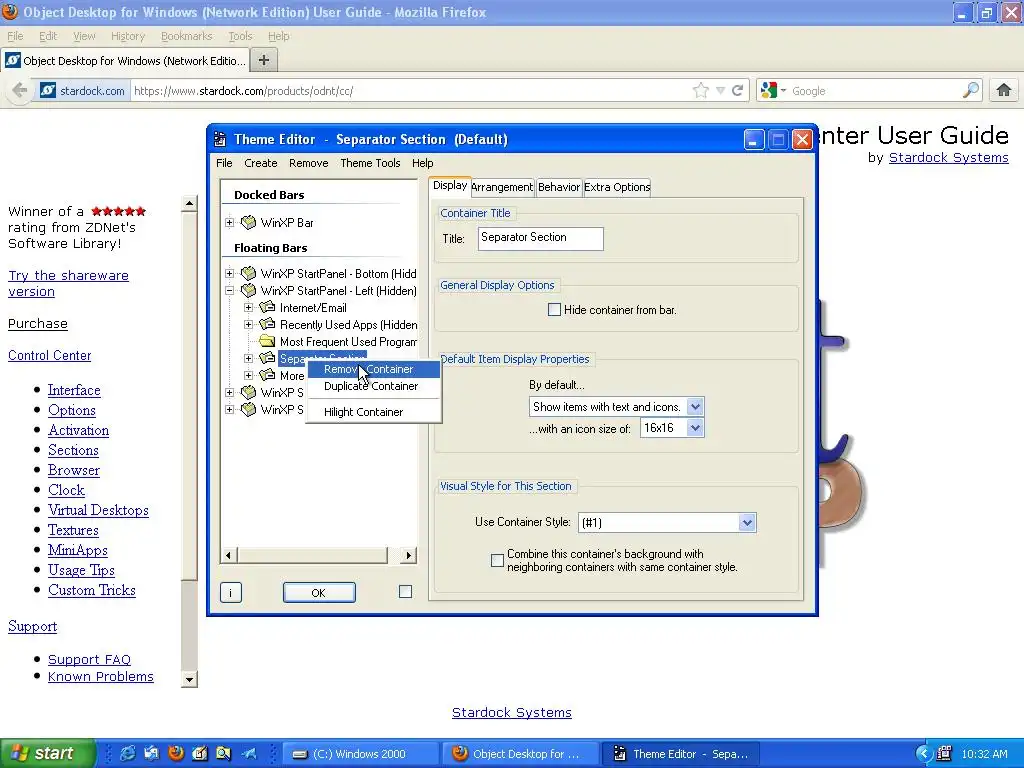1024x768 pixels.
Task: Click the Theme Editor title bar icon
Action: 221,139
